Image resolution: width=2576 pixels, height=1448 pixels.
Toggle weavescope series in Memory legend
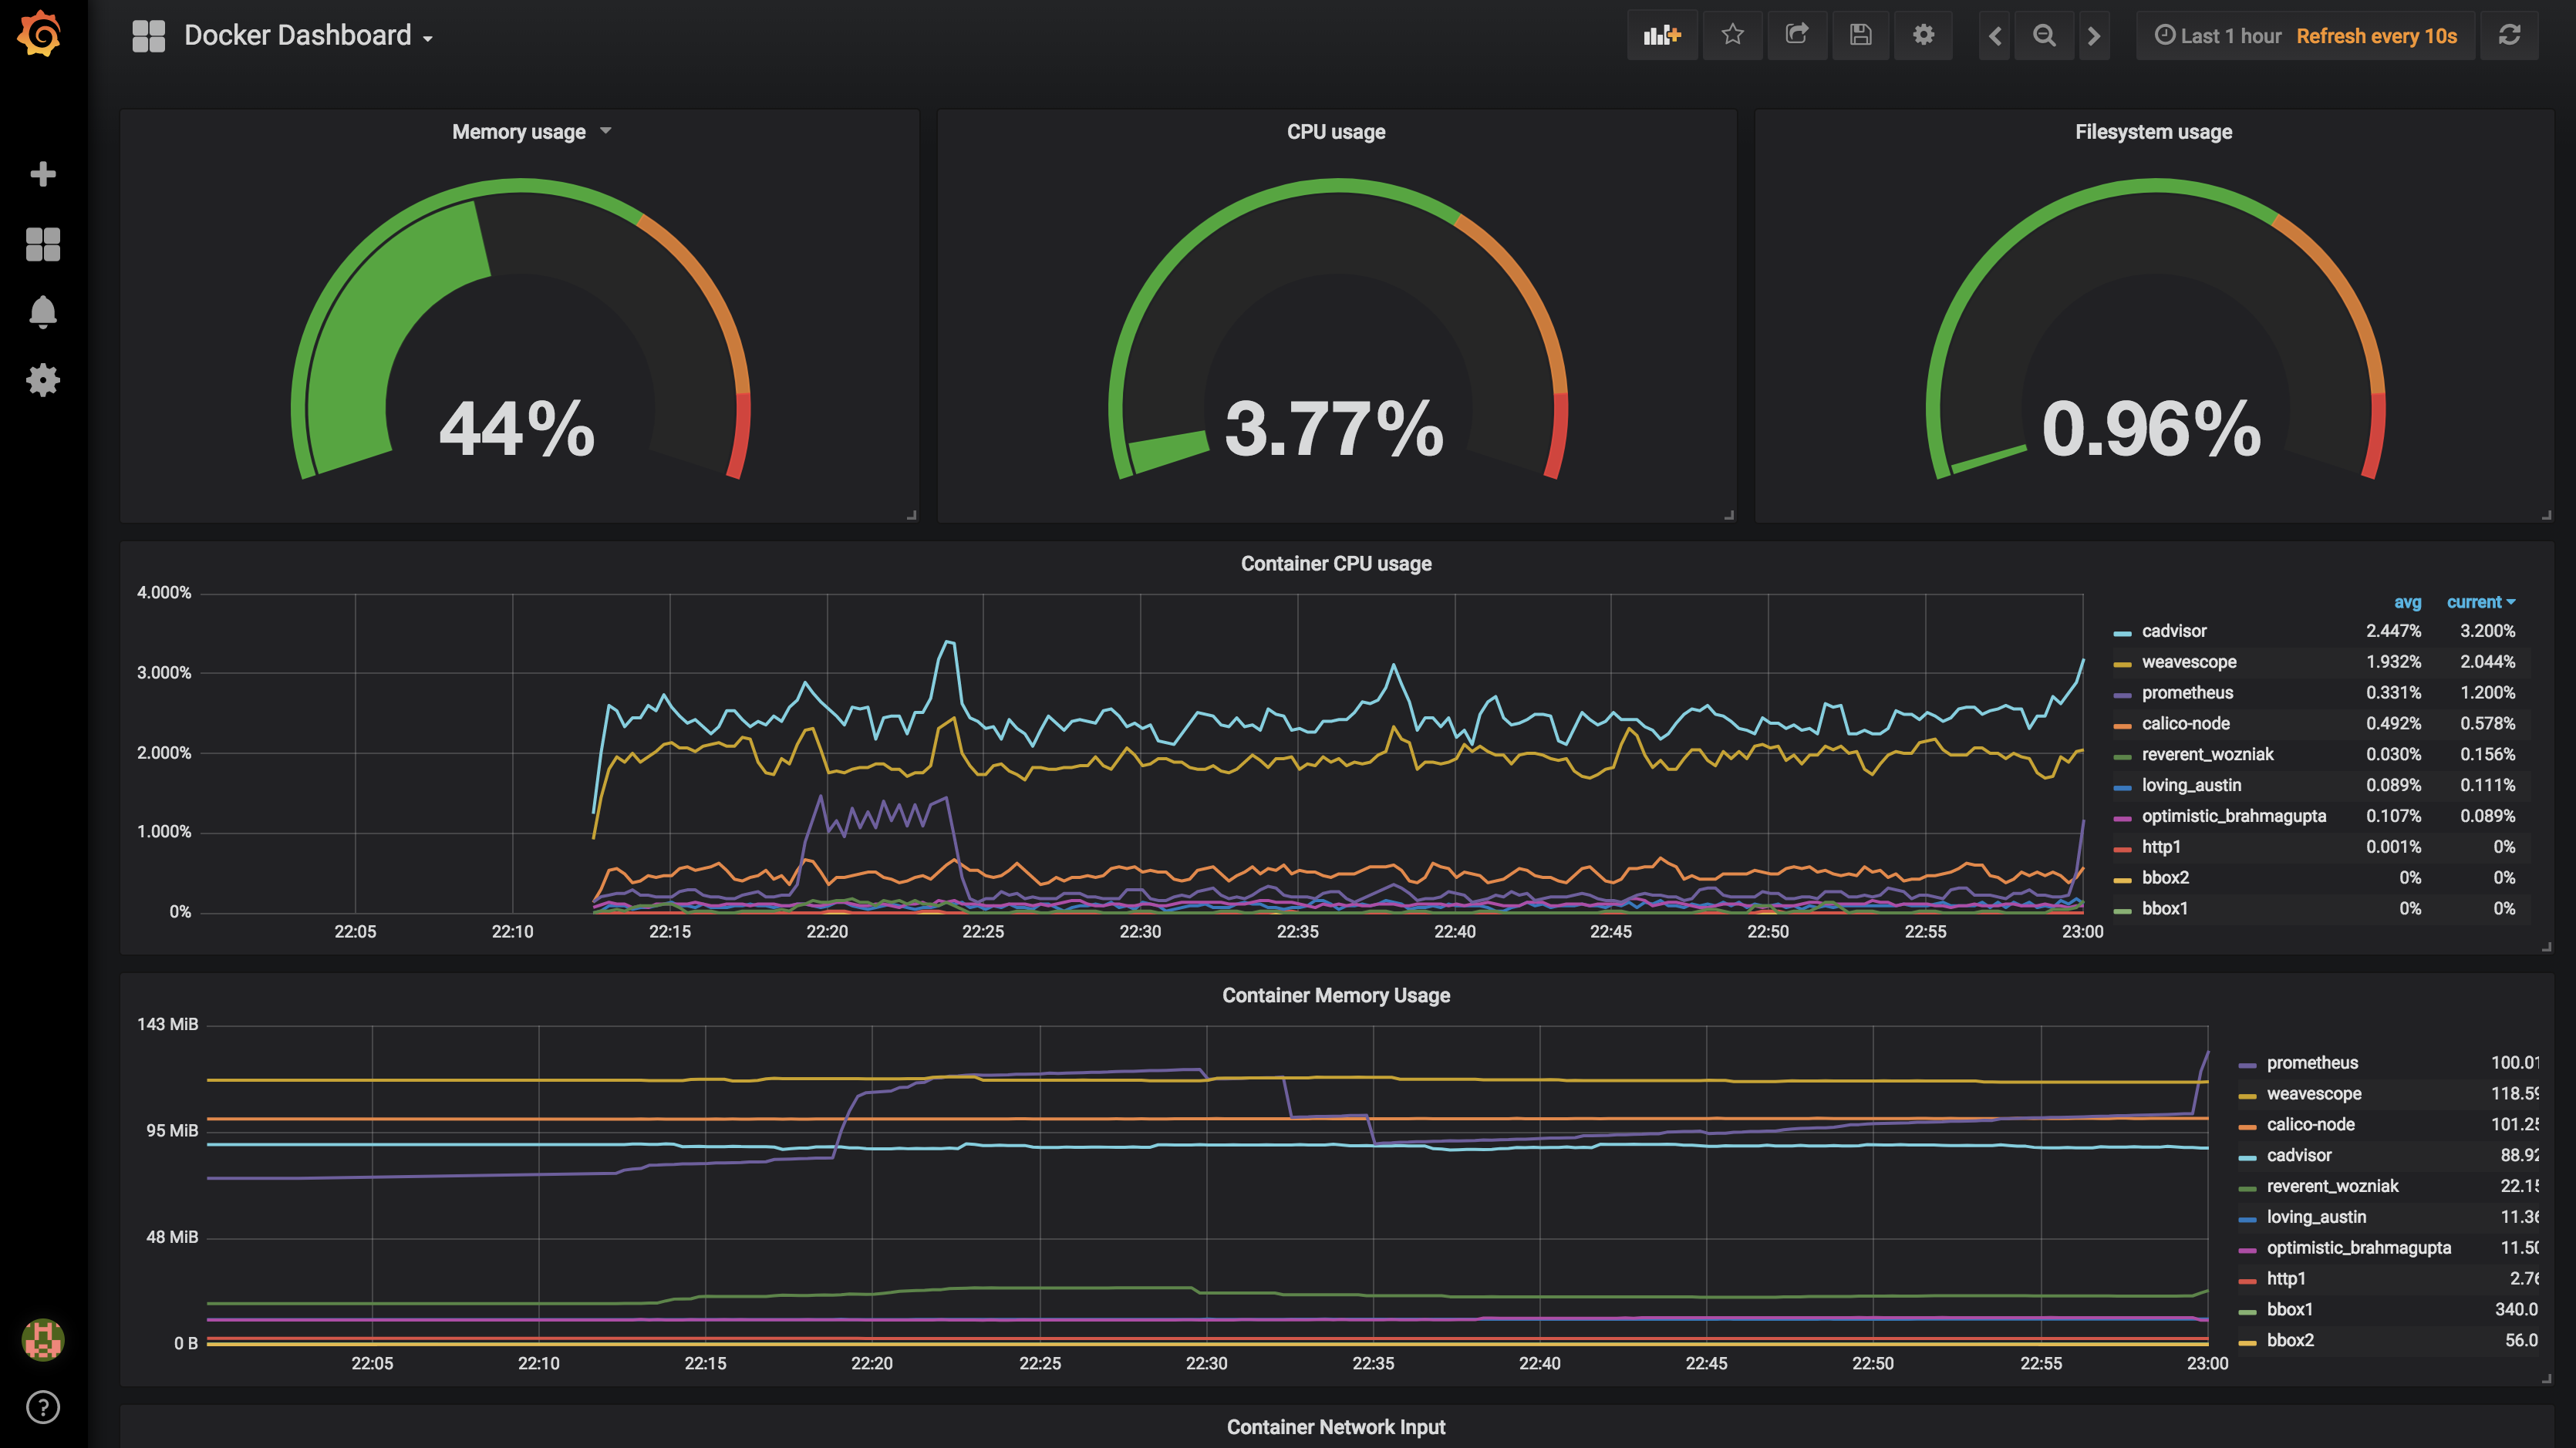coord(2314,1094)
